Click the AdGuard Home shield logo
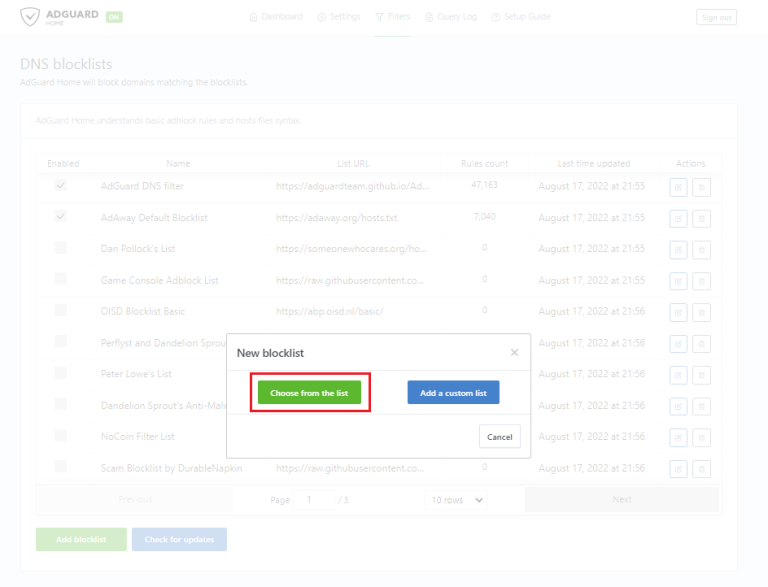Viewport: 768px width, 587px height. click(x=34, y=17)
